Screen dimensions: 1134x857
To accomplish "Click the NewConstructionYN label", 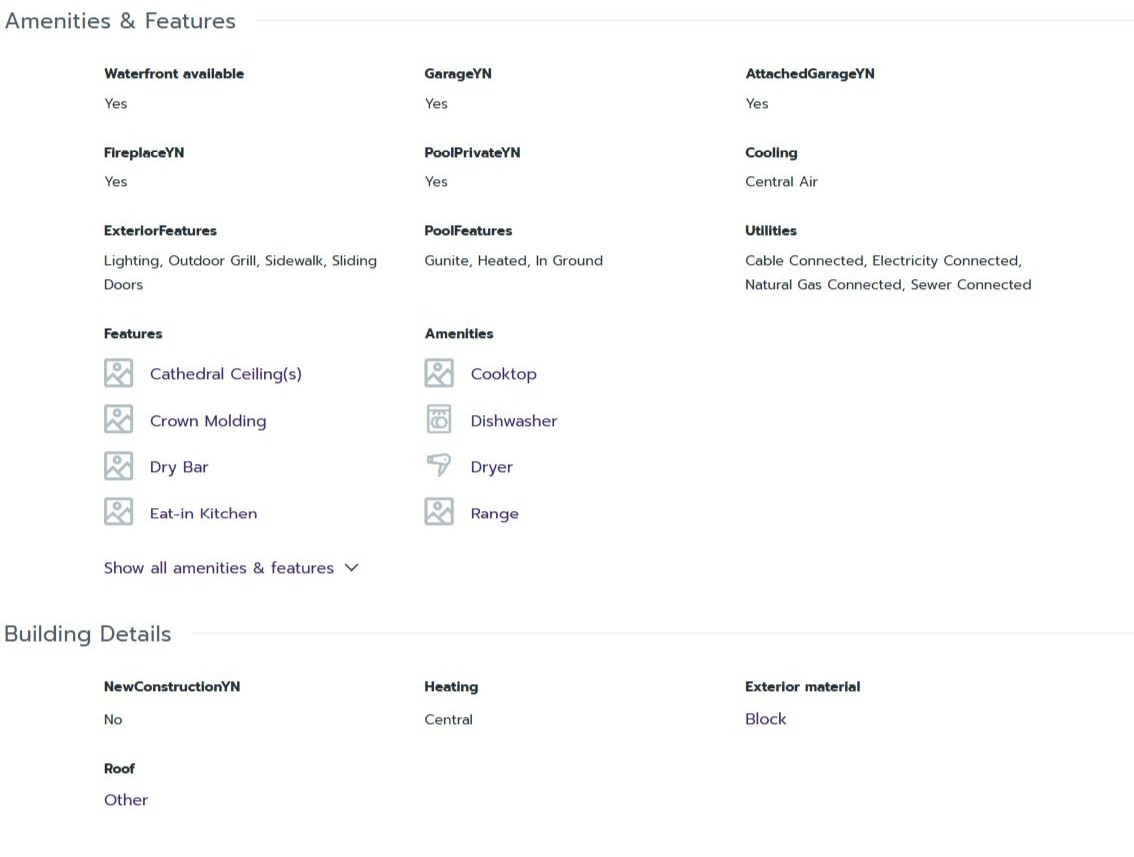I will [171, 687].
